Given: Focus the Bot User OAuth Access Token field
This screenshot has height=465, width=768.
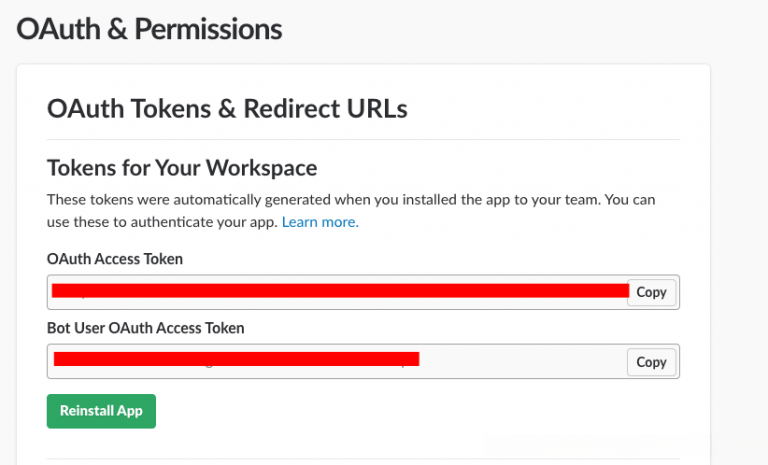Looking at the screenshot, I should (520, 362).
